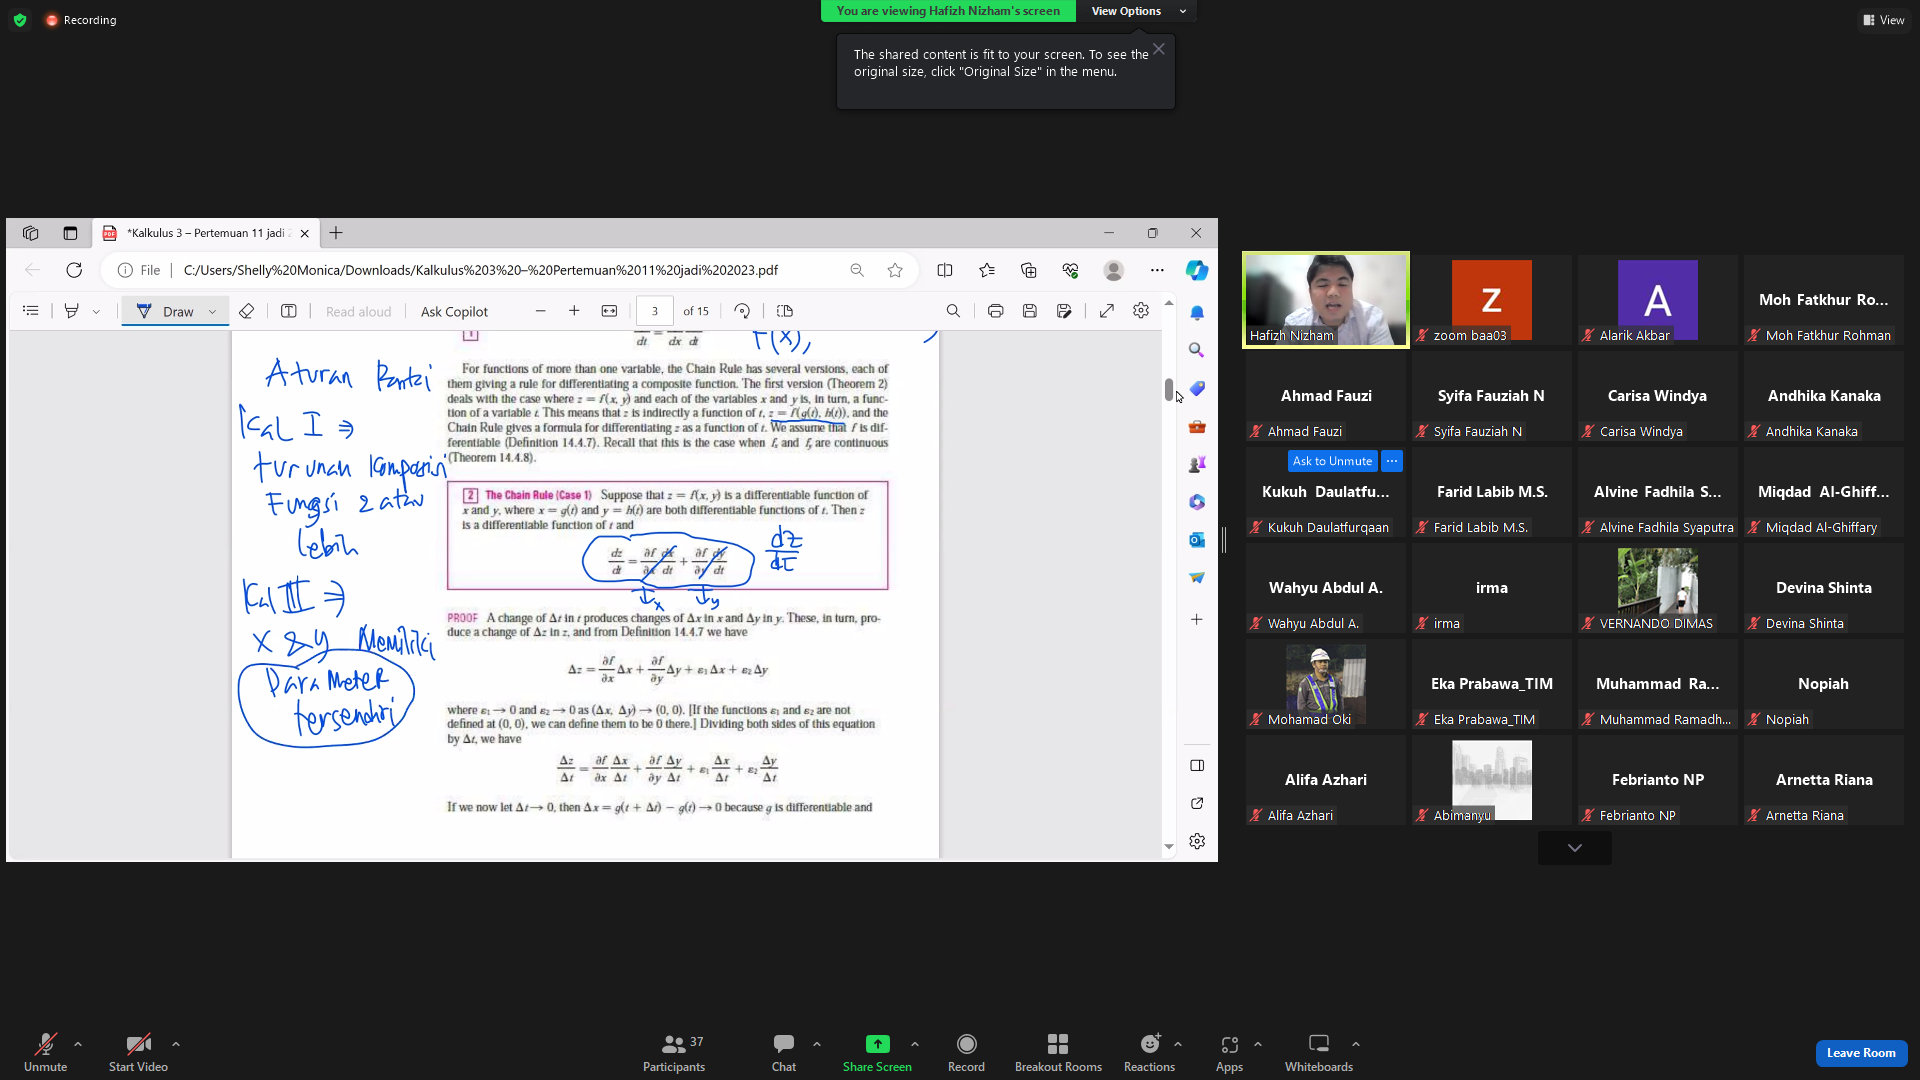
Task: Click the green Share Screen button
Action: [x=877, y=1052]
